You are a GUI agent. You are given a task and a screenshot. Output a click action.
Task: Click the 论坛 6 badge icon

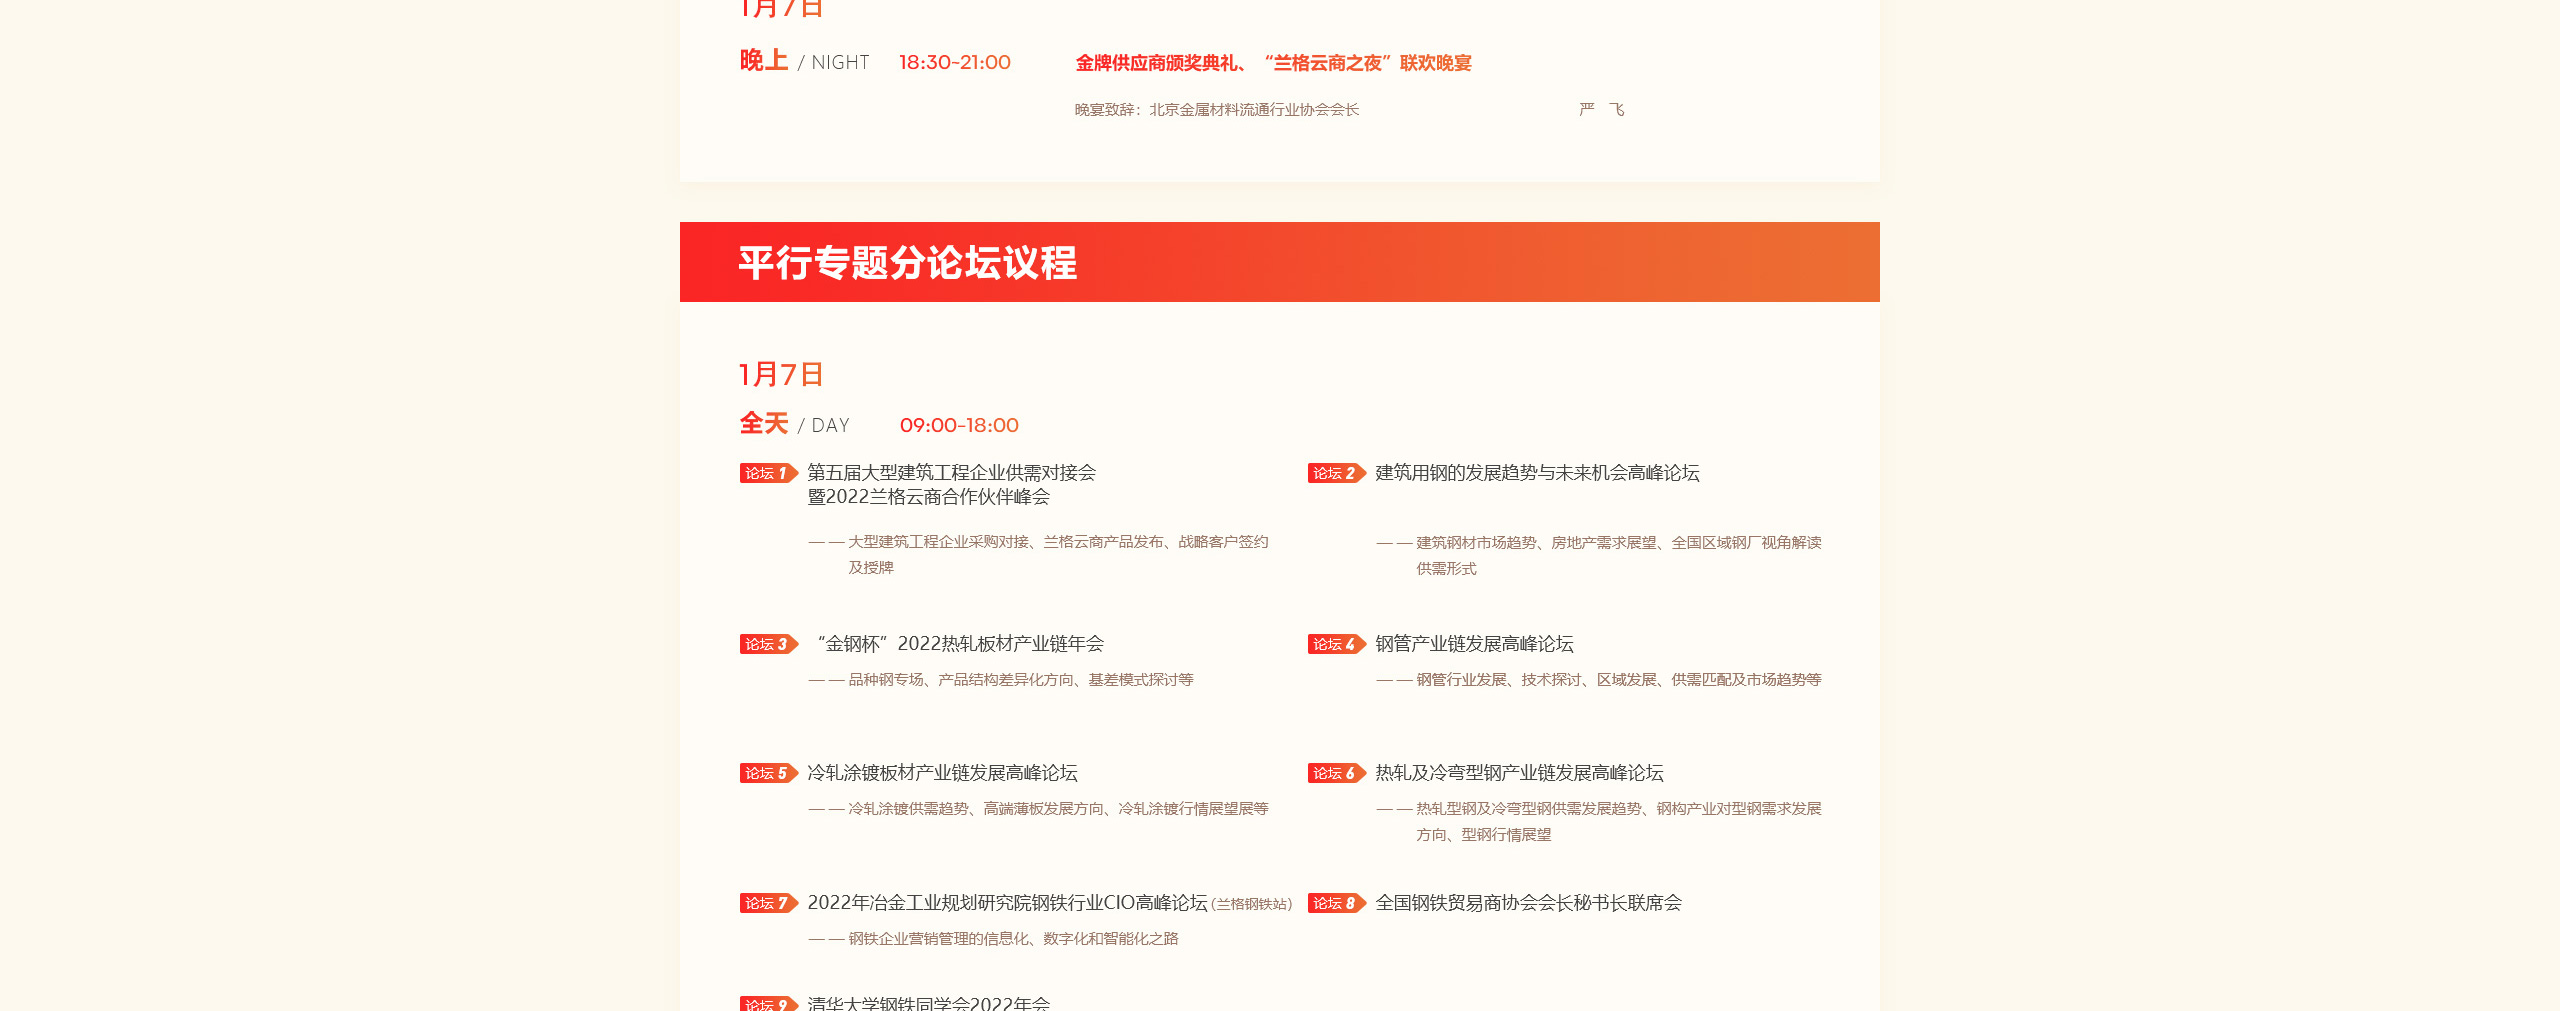pos(1336,773)
